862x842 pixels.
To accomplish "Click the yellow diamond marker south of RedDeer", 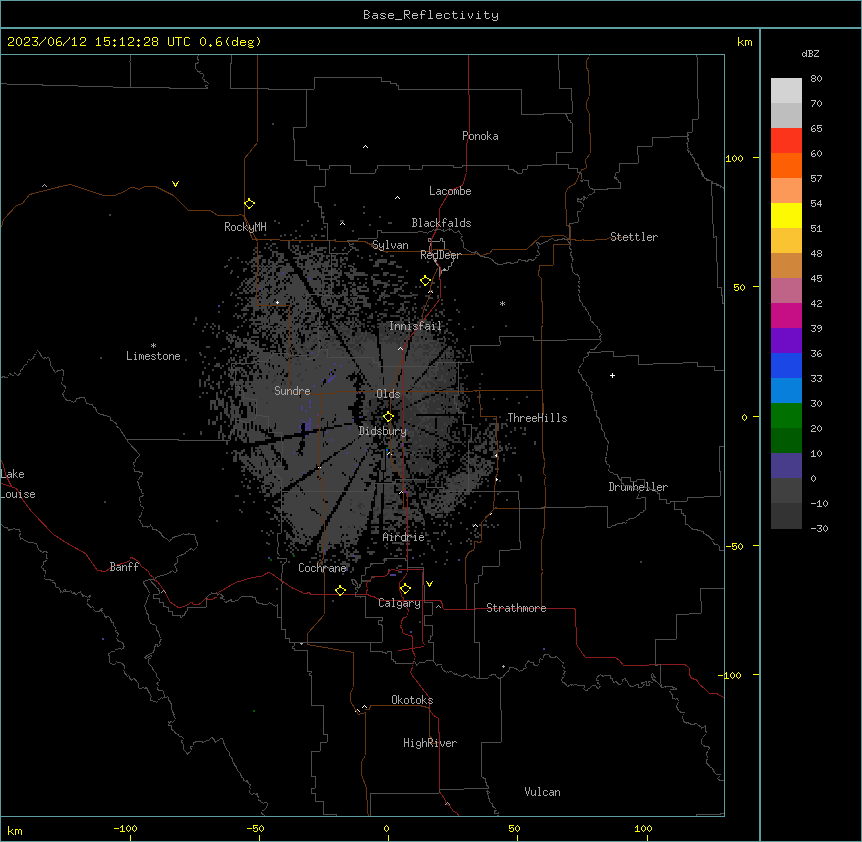I will (426, 281).
